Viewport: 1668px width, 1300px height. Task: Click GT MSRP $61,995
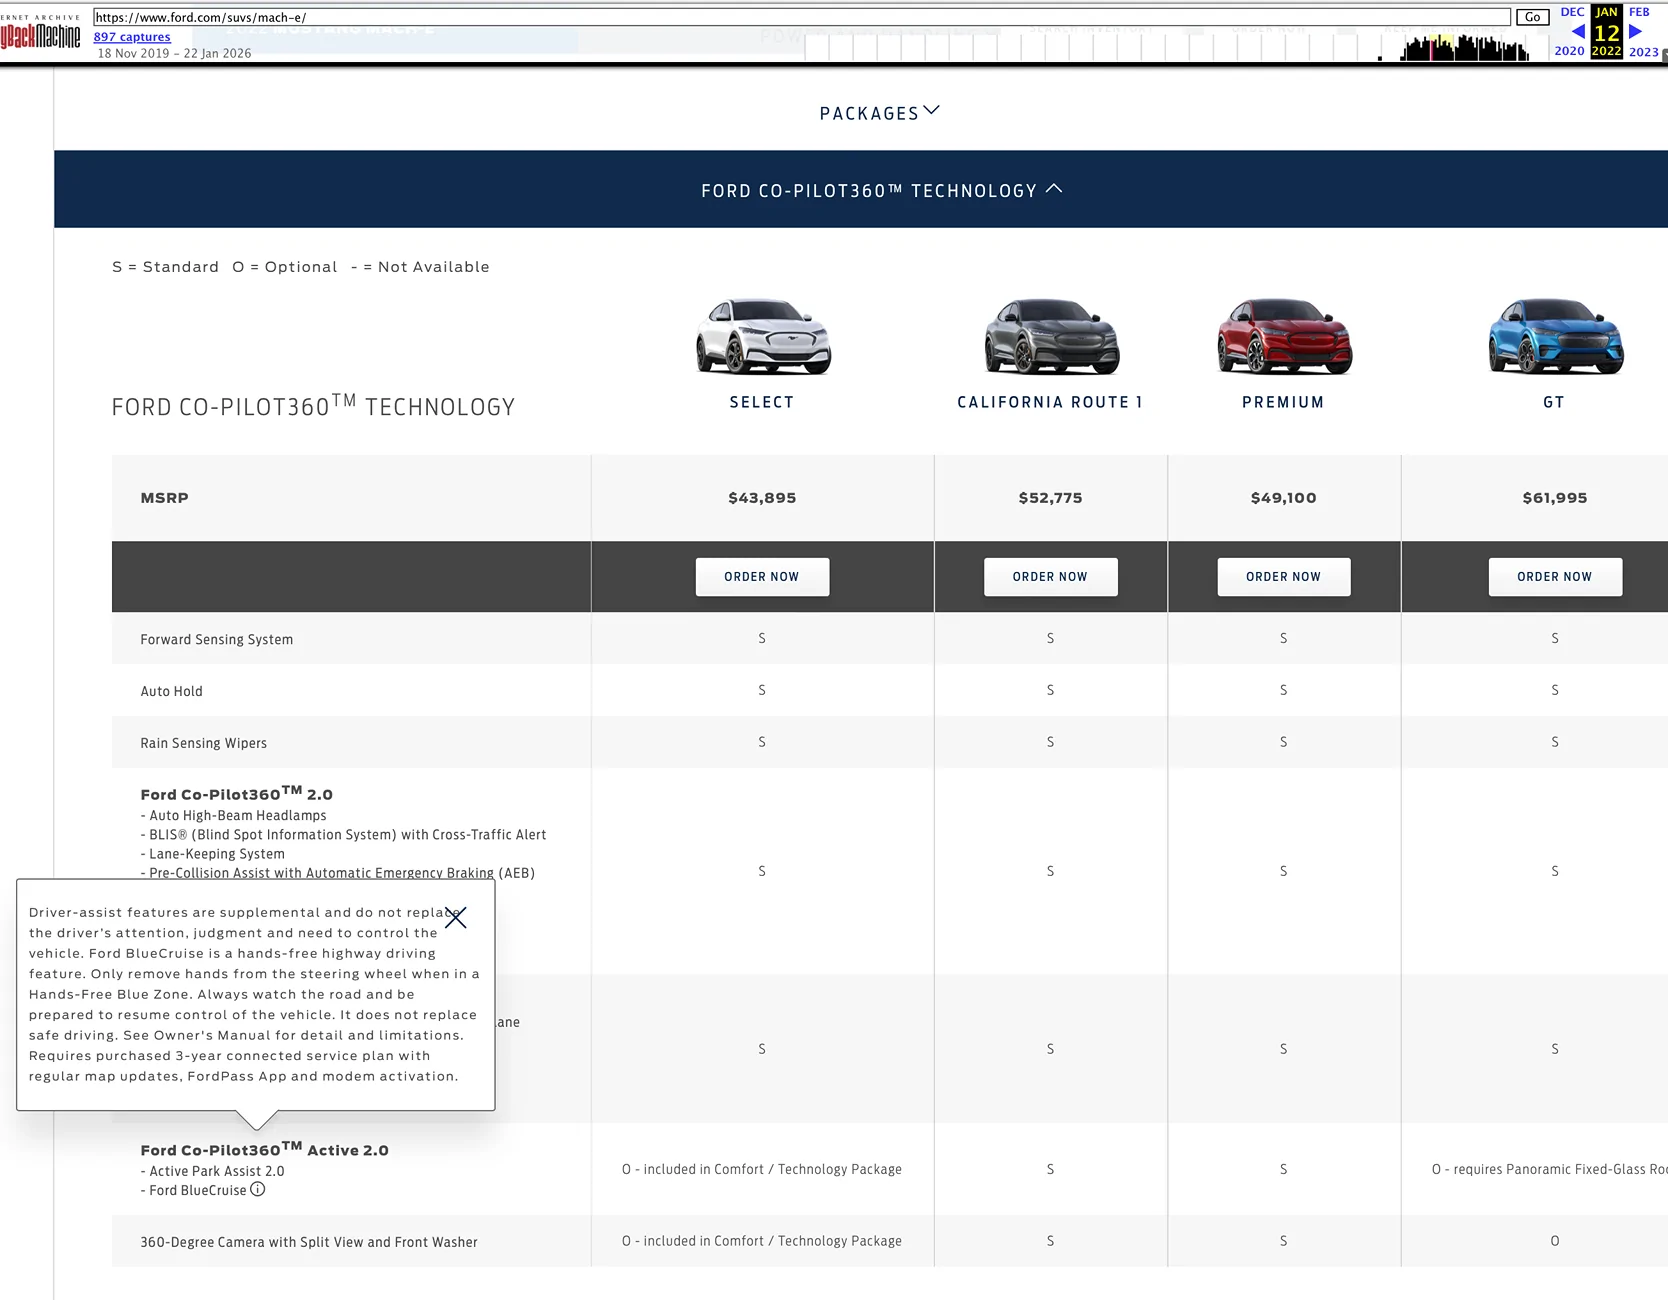1555,498
